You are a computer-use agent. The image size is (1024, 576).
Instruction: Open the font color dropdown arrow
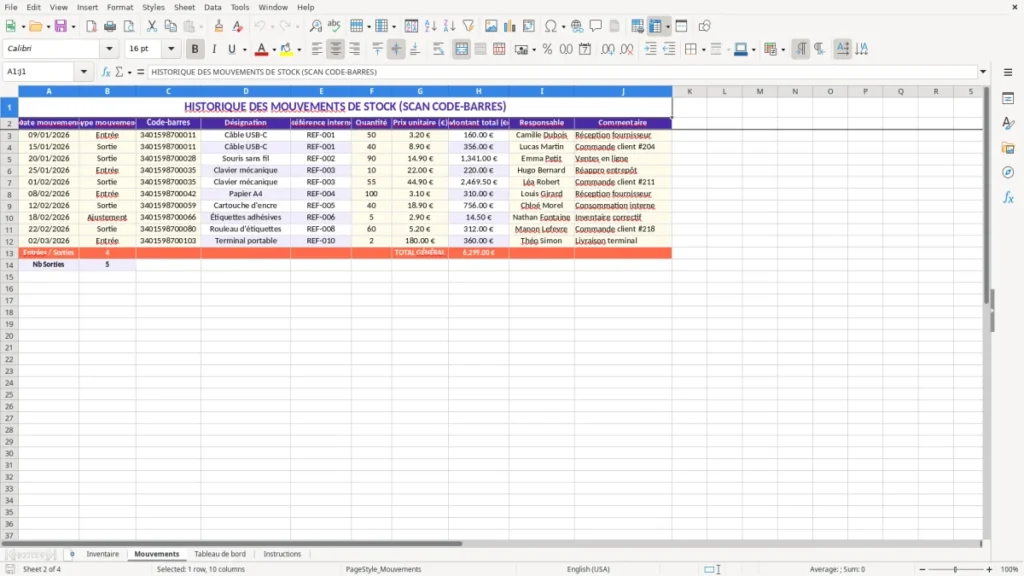274,50
